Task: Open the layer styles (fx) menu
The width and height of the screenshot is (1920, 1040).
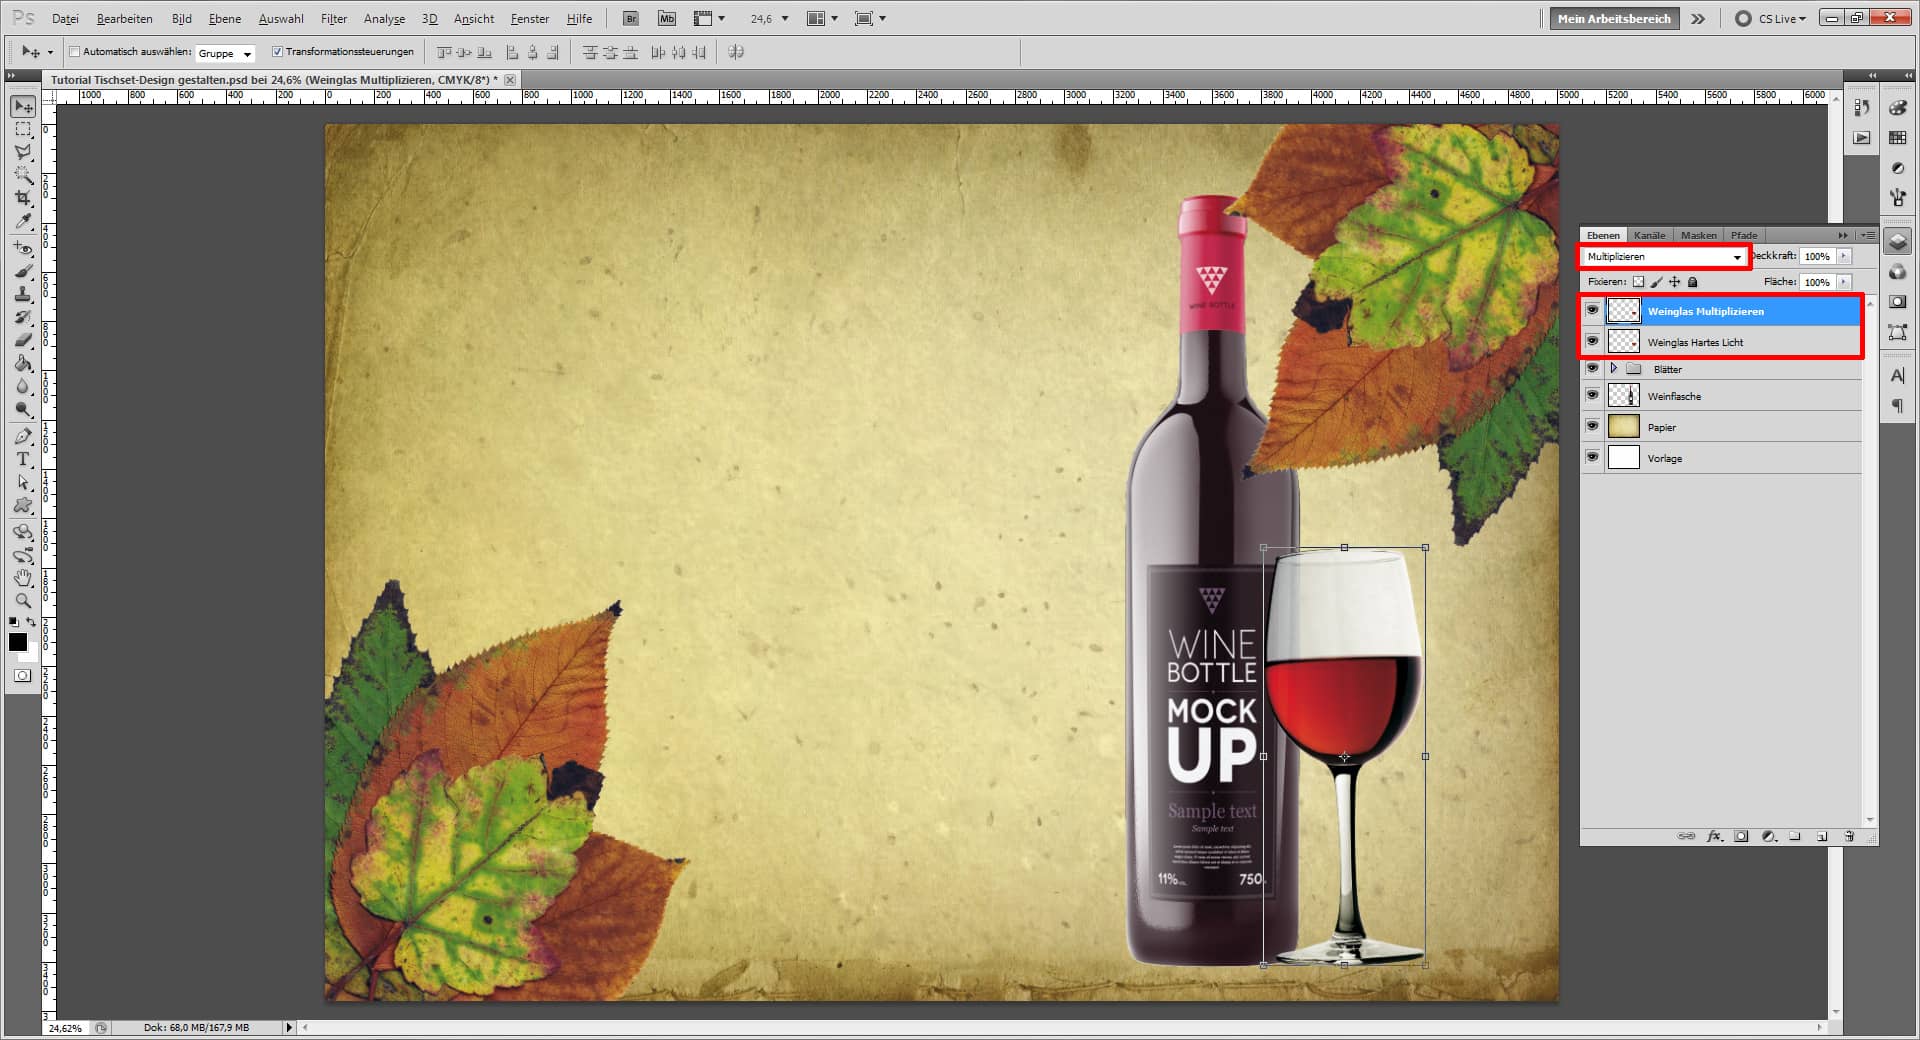Action: (1714, 836)
